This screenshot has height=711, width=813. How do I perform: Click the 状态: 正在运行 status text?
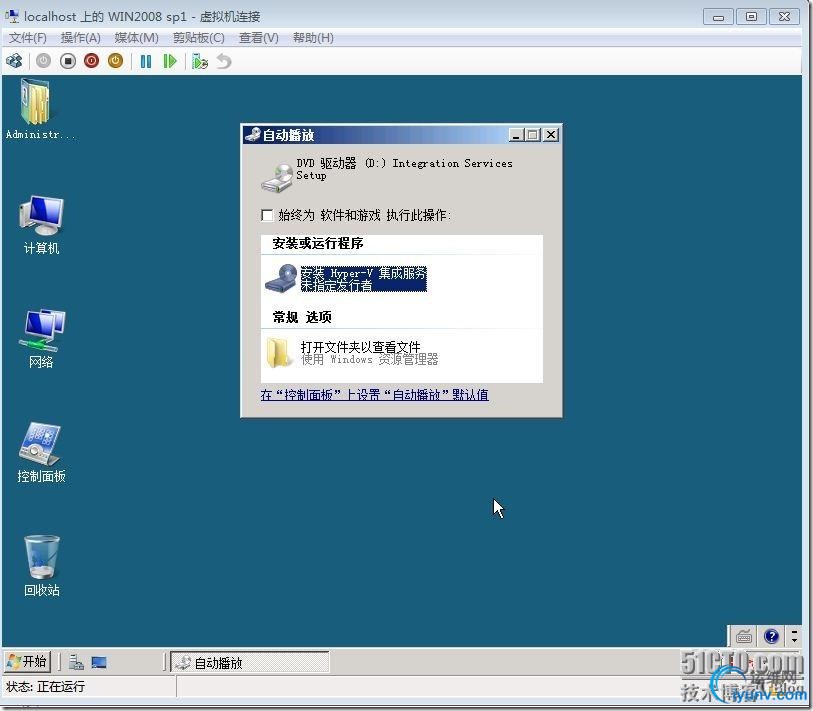point(46,687)
